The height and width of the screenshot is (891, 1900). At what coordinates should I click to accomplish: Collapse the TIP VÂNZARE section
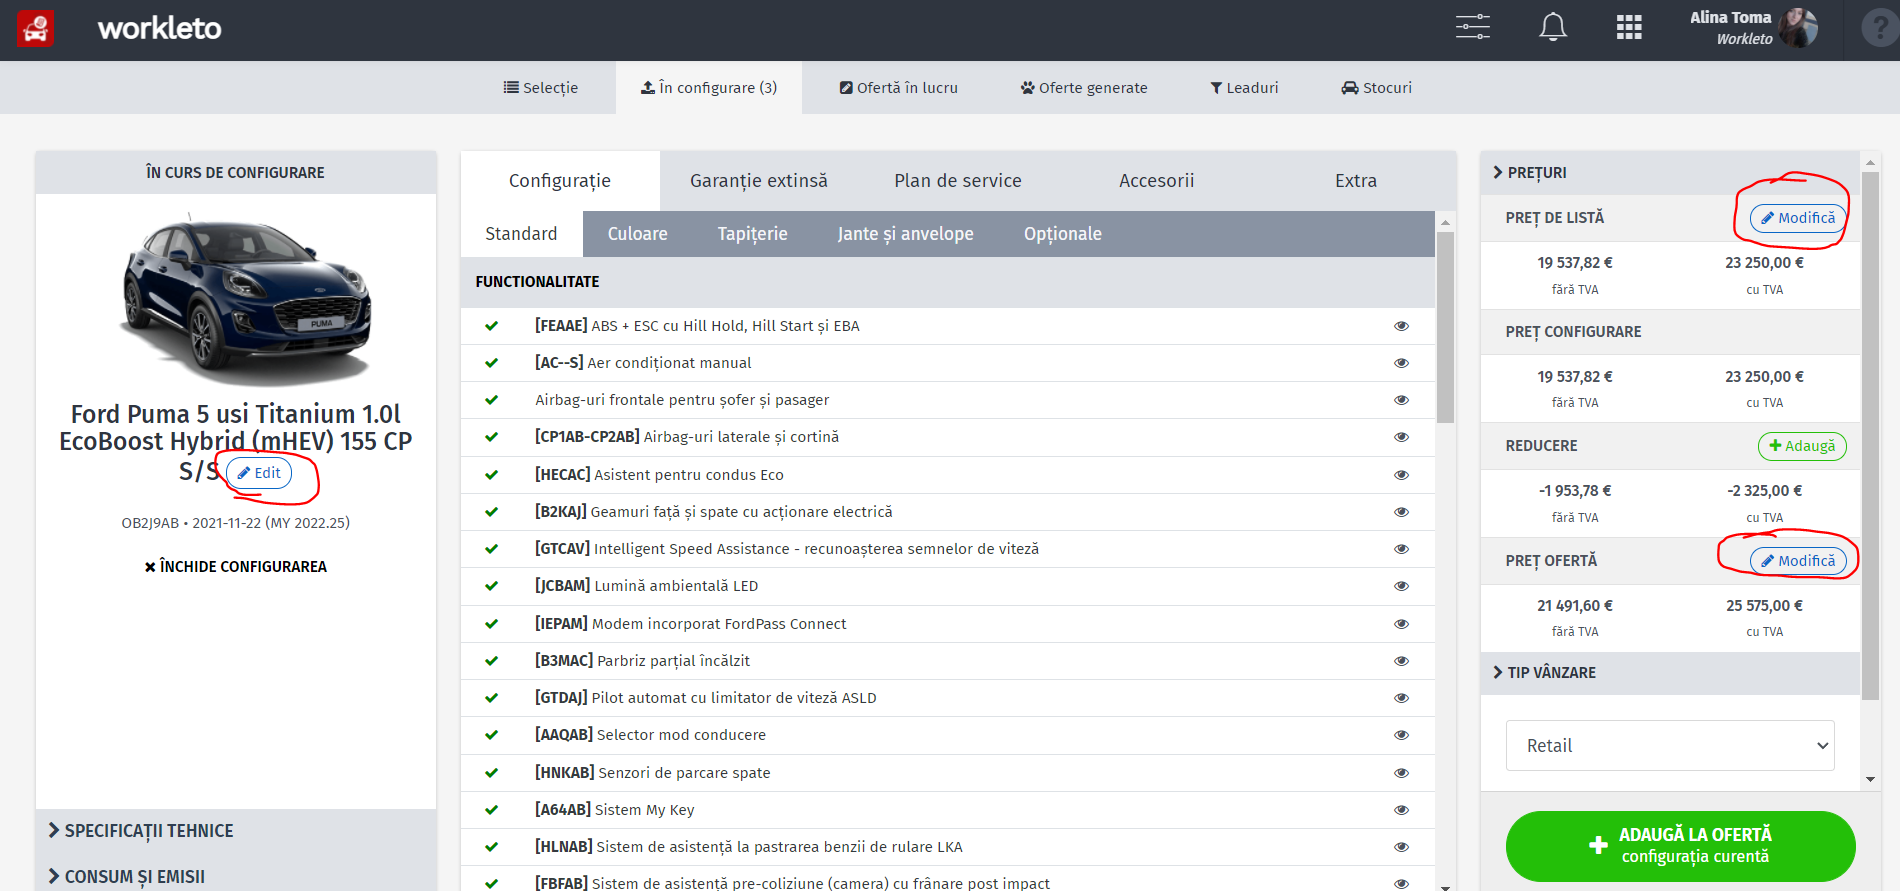pos(1544,673)
